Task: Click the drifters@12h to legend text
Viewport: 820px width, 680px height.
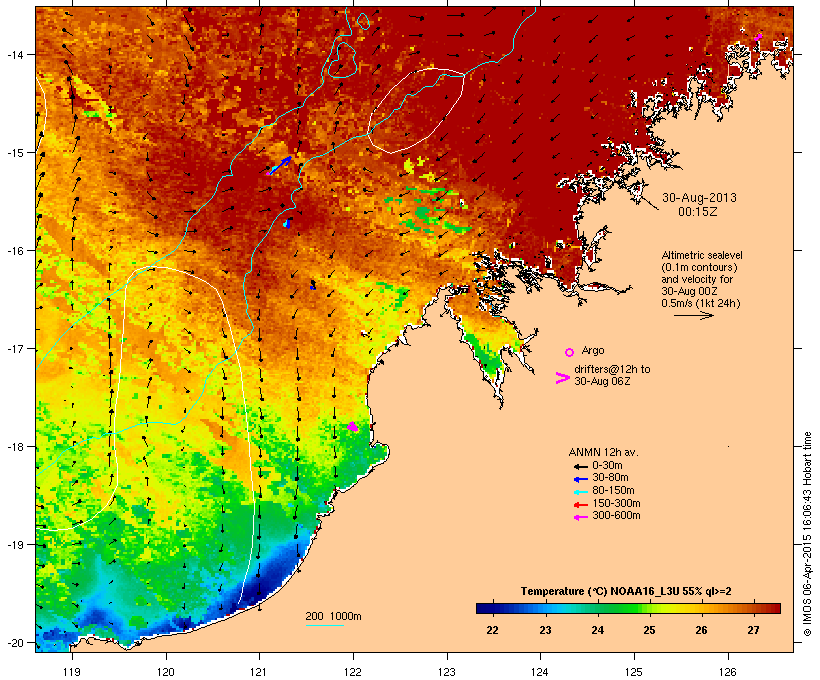Action: point(612,369)
